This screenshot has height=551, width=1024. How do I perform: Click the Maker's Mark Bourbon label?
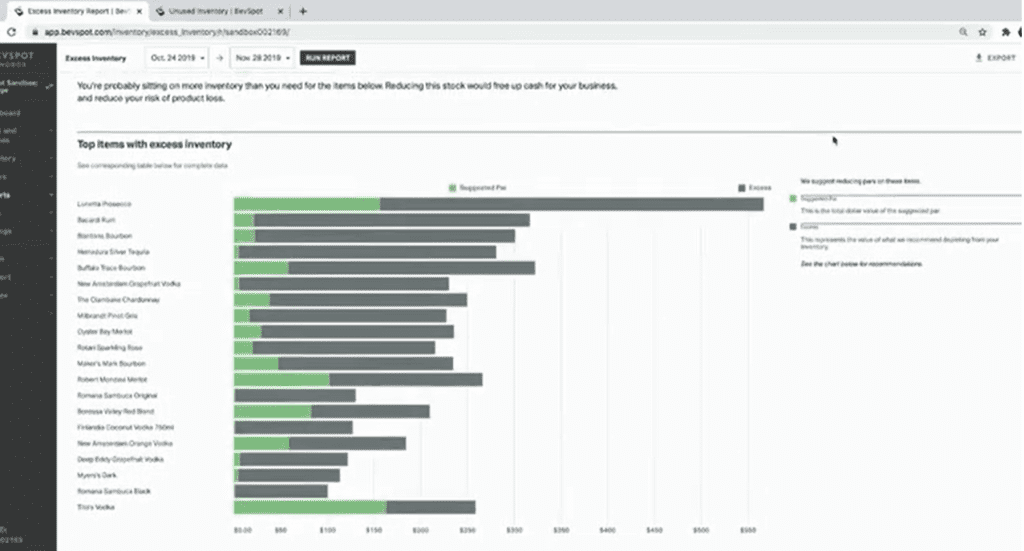coord(111,364)
